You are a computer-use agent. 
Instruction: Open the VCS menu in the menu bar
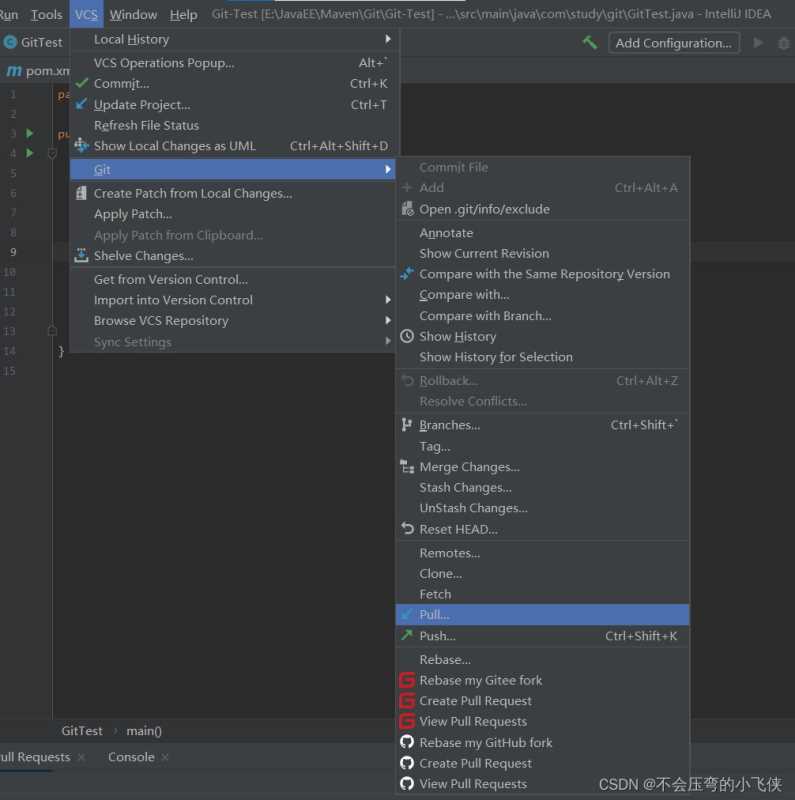[86, 15]
